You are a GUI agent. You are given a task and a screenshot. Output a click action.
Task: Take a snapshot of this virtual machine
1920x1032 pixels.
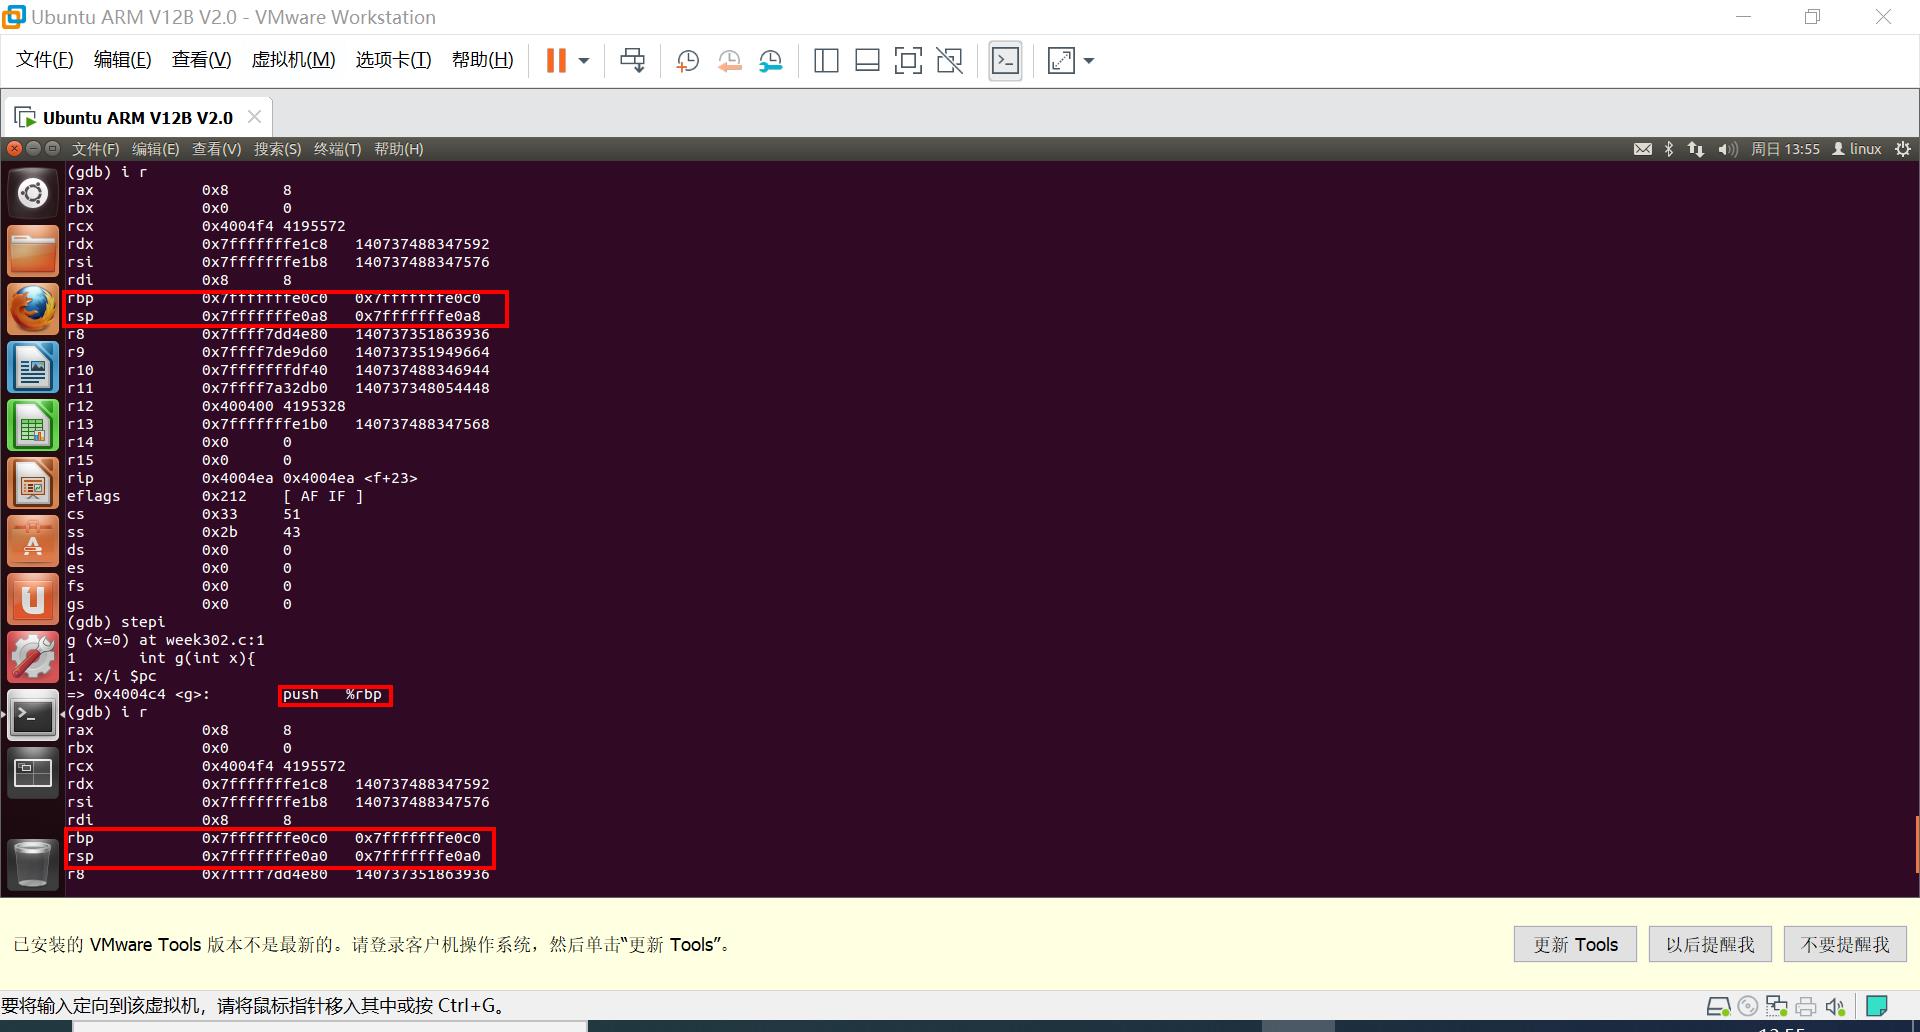tap(687, 61)
